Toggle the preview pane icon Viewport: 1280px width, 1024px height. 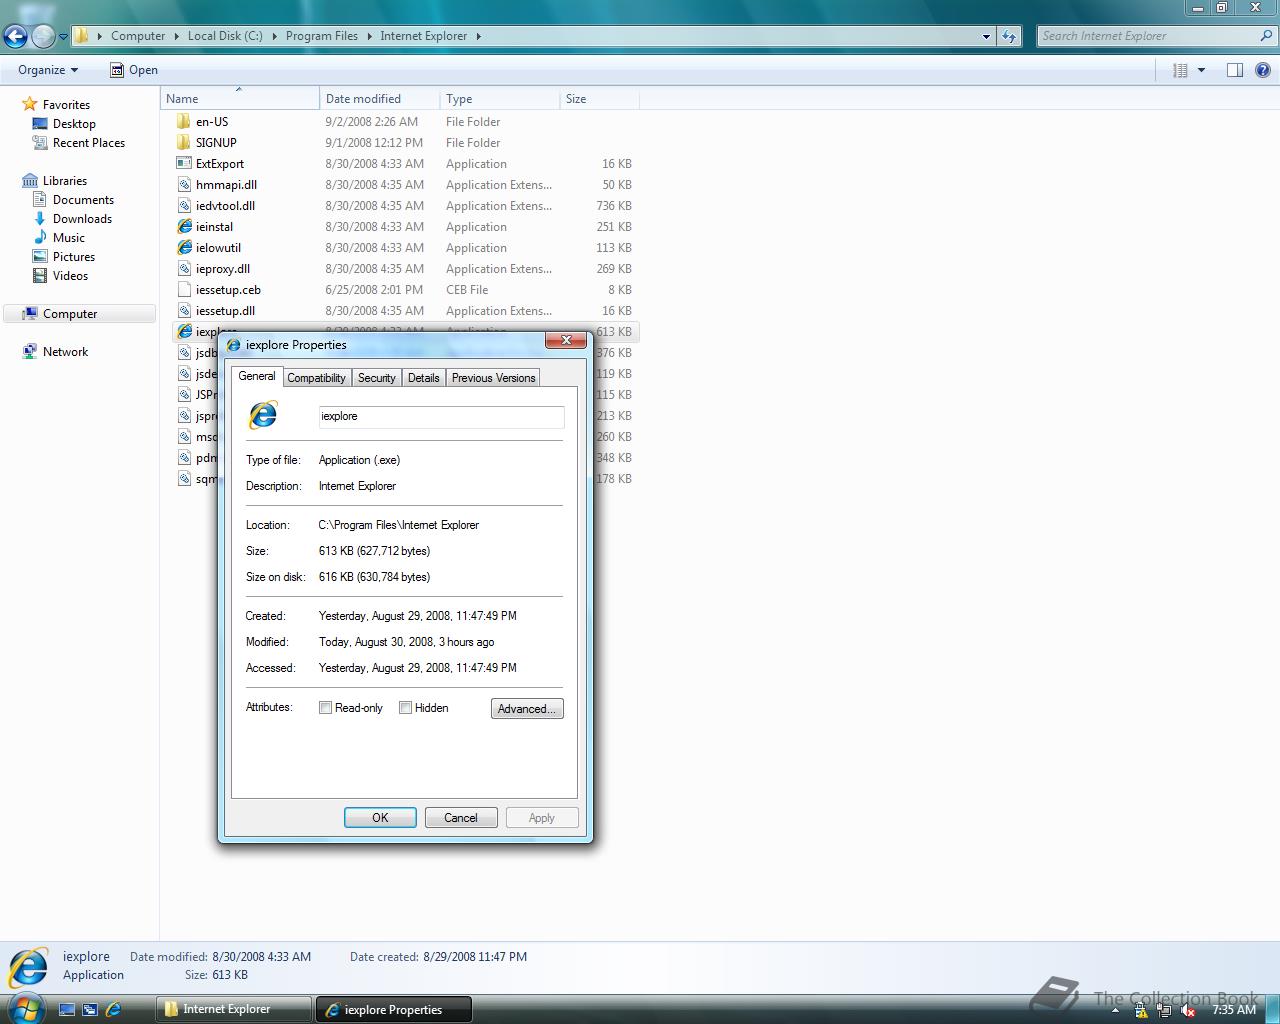pyautogui.click(x=1235, y=70)
